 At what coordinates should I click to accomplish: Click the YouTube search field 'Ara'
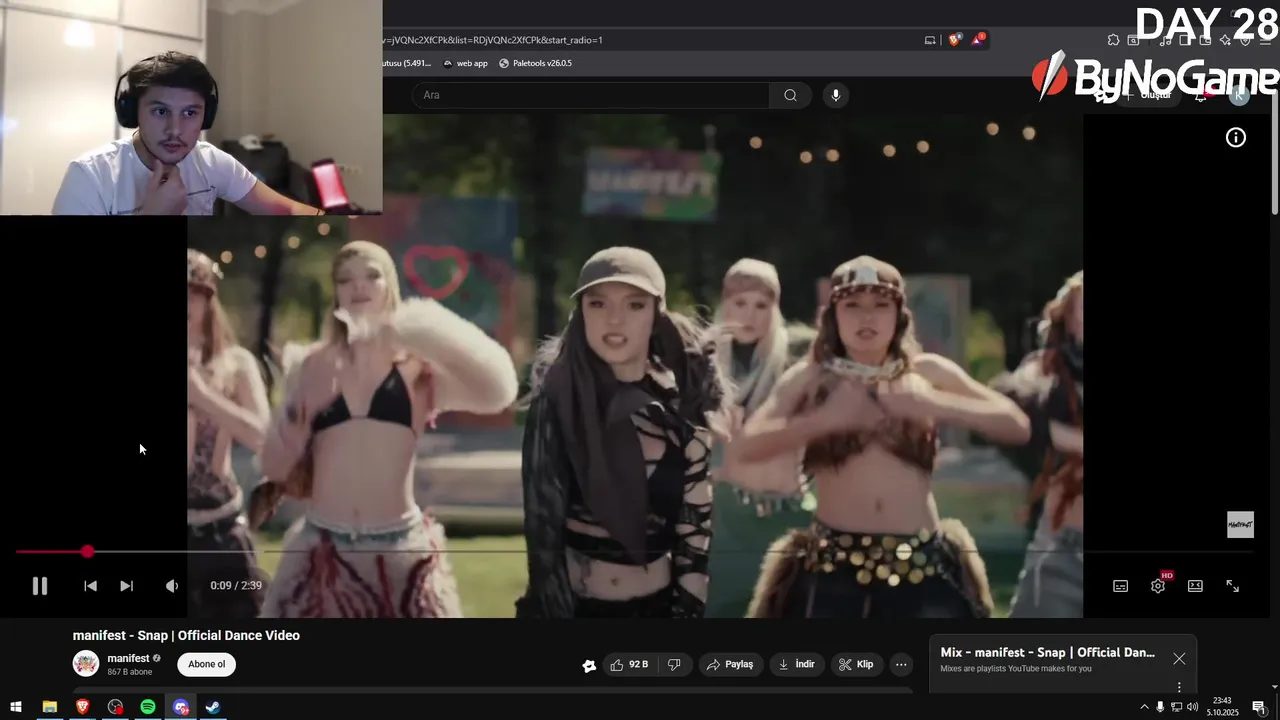590,95
